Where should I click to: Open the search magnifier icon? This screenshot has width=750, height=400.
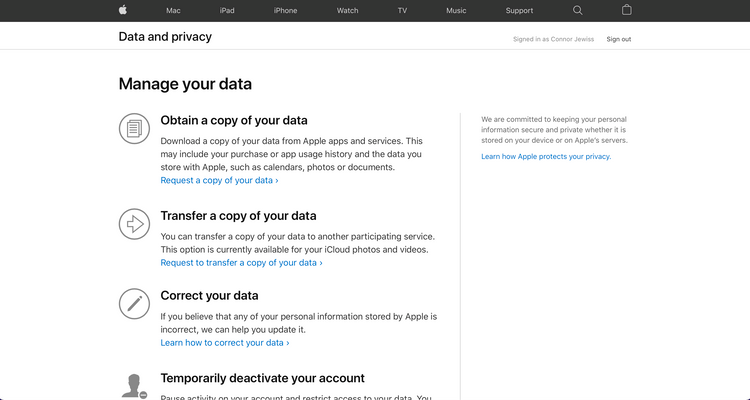(x=577, y=10)
